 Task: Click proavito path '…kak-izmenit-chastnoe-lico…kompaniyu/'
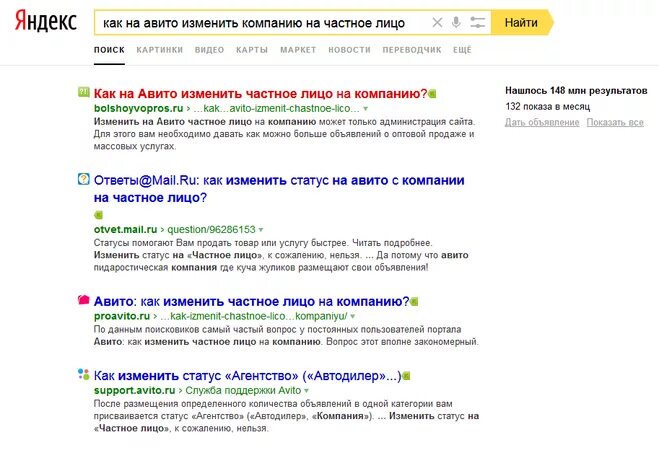point(254,316)
